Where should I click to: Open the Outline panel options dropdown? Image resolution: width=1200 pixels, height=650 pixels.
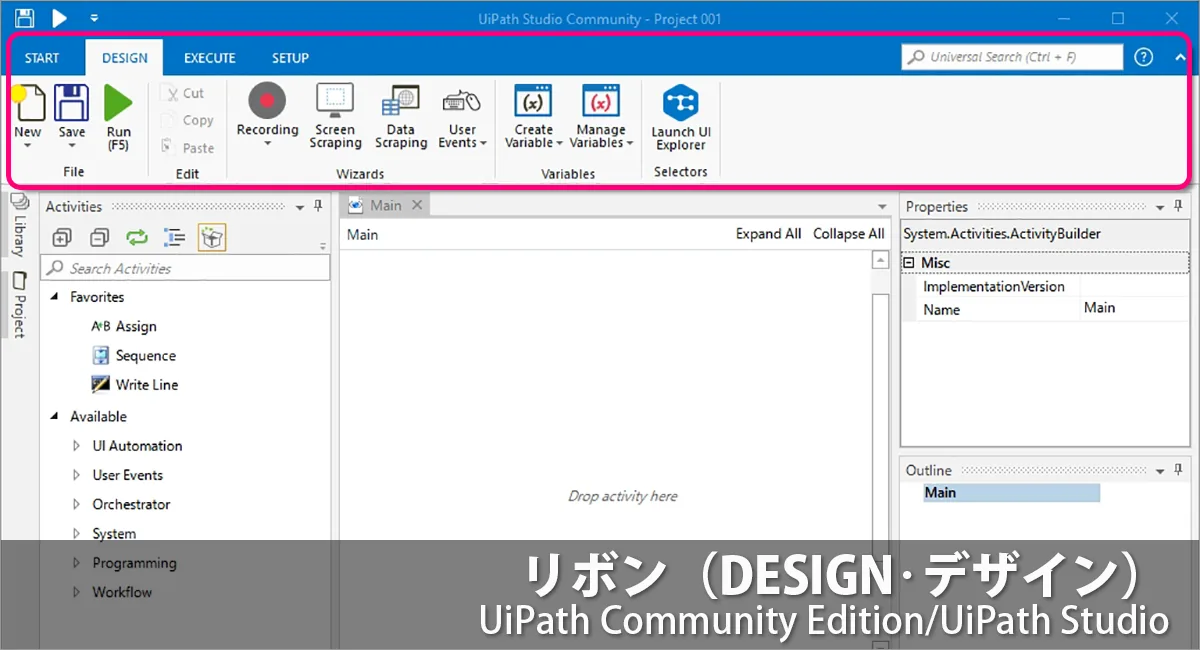click(1161, 471)
